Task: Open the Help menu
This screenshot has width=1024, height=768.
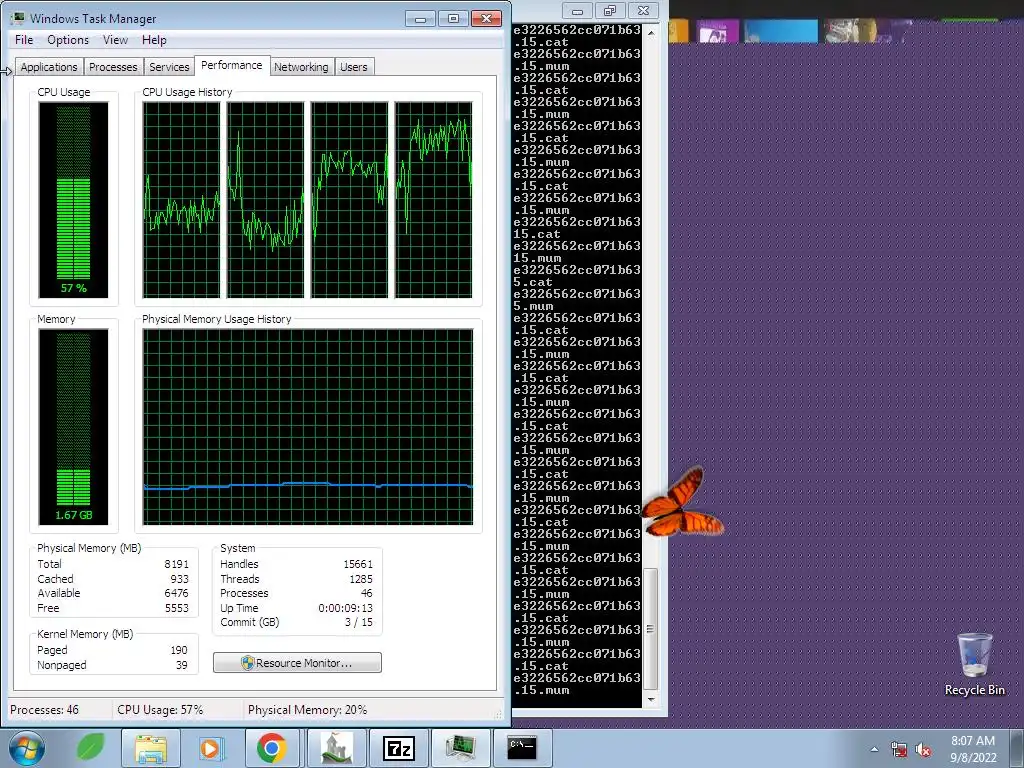Action: tap(154, 40)
